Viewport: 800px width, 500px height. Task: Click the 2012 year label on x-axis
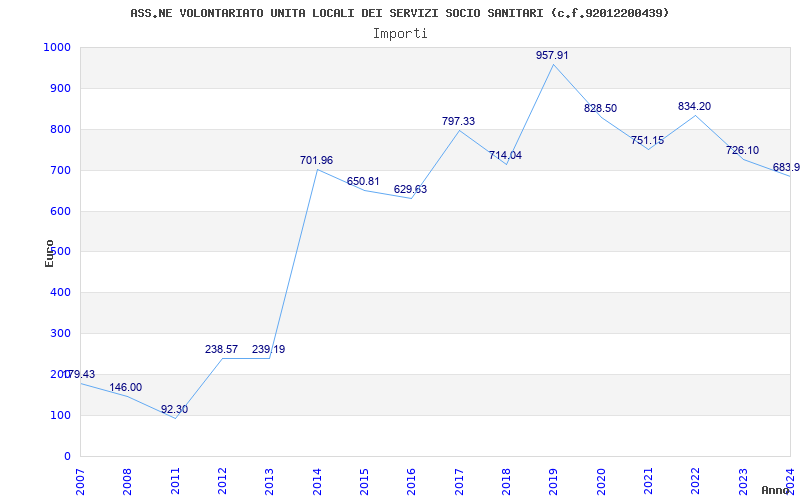(x=222, y=482)
